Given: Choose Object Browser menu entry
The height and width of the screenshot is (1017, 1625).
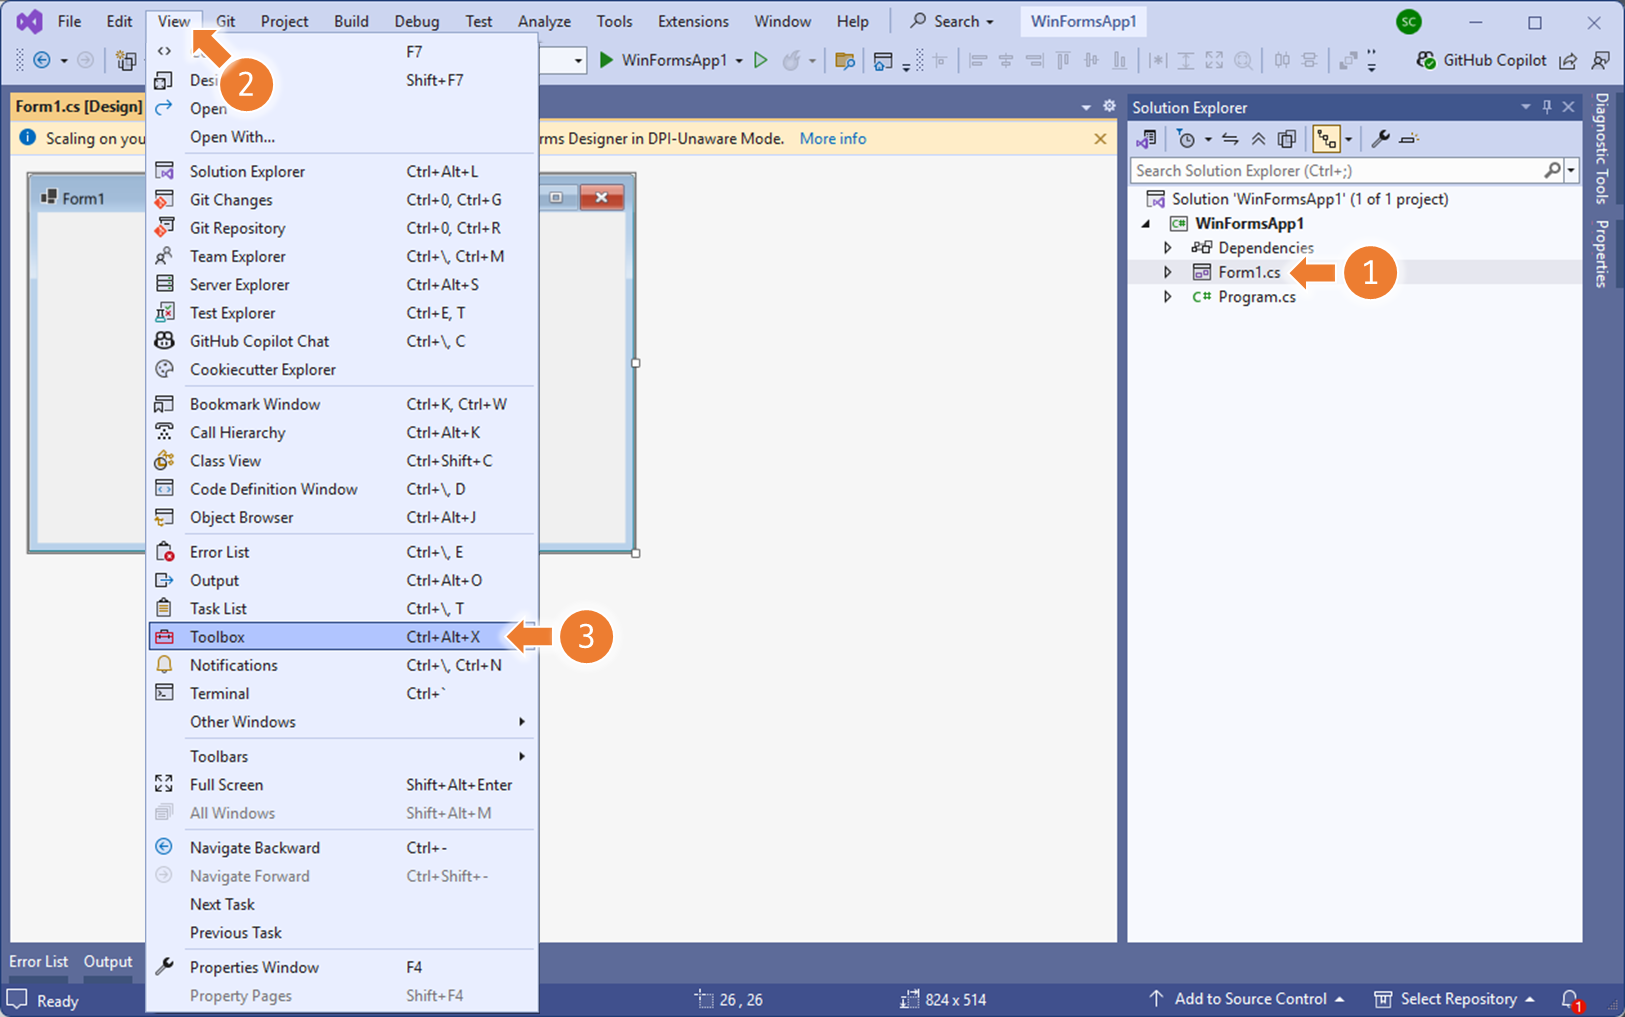Looking at the screenshot, I should (342, 518).
